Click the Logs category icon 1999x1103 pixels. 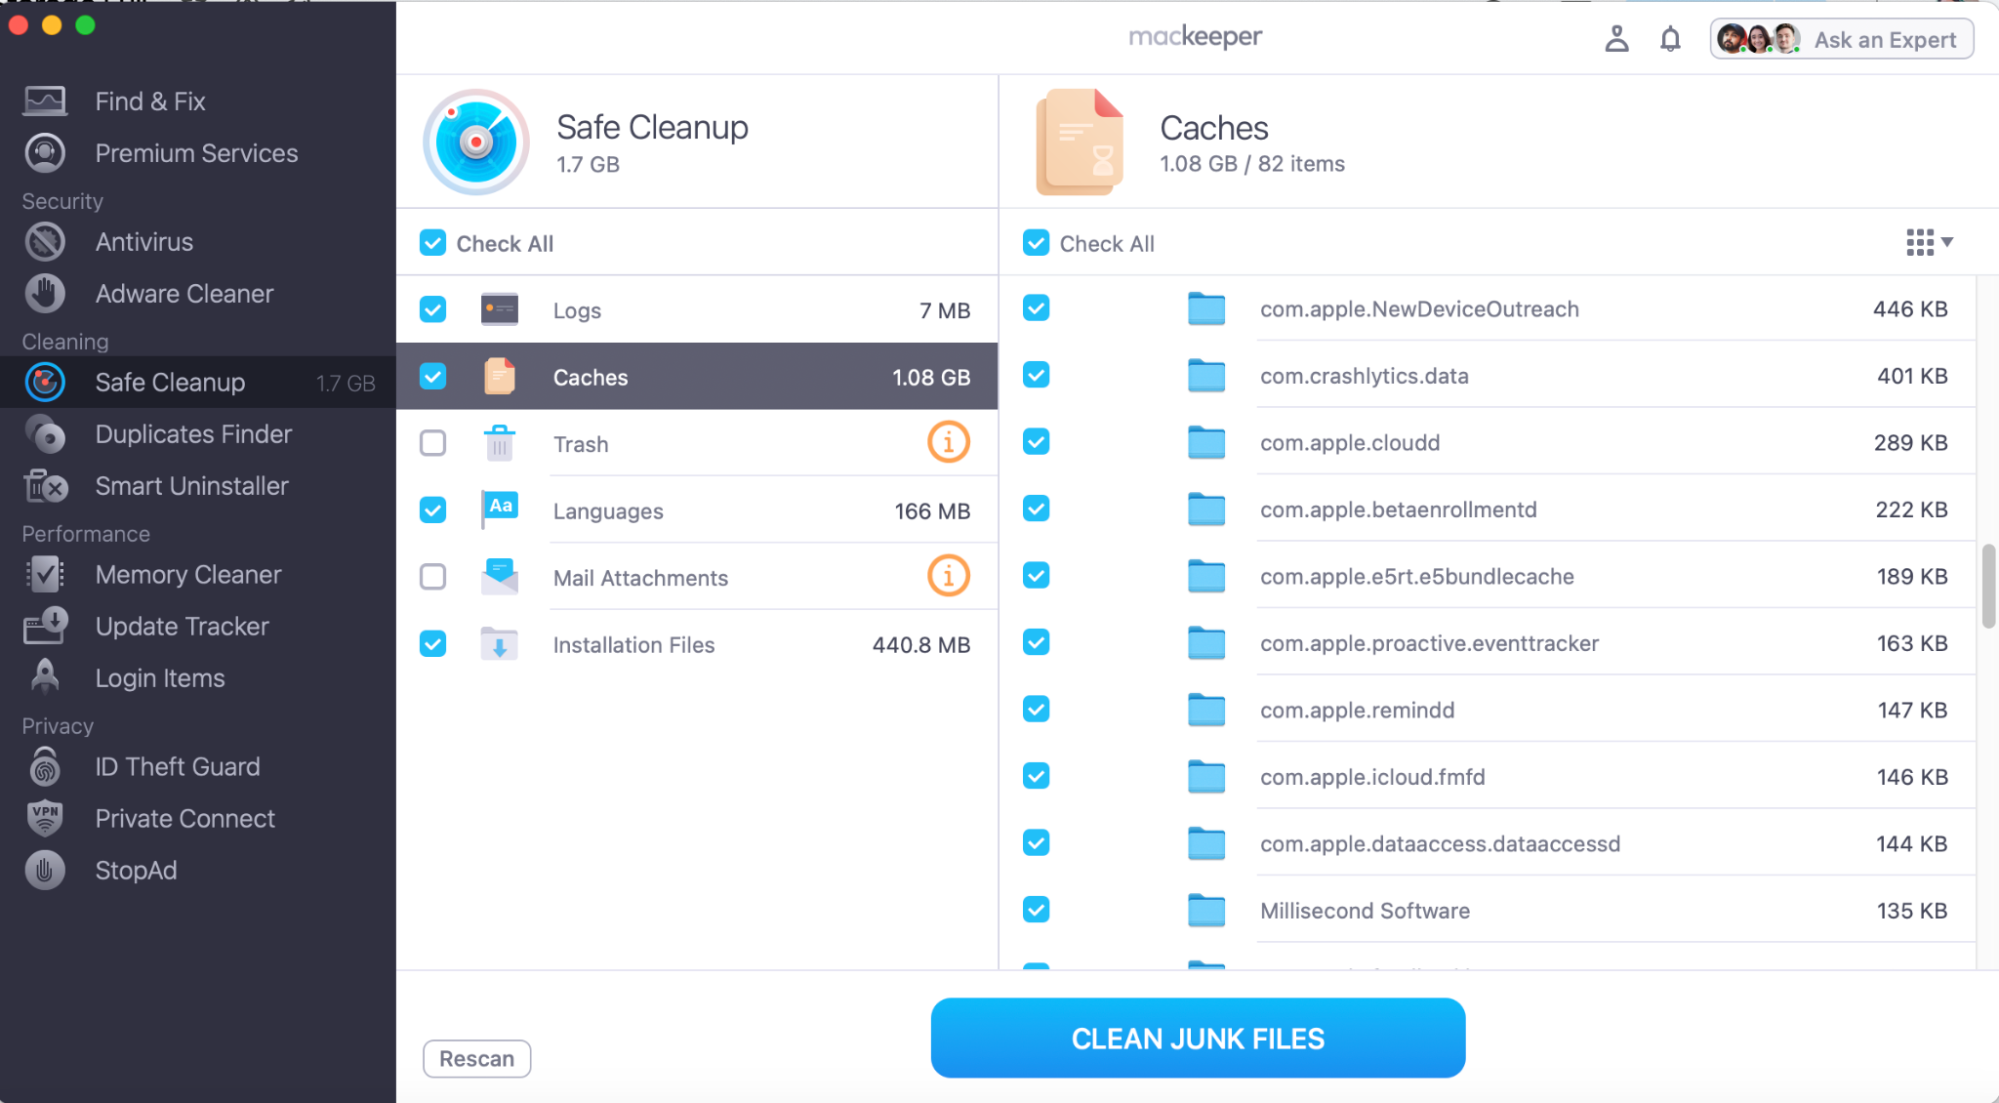point(499,310)
